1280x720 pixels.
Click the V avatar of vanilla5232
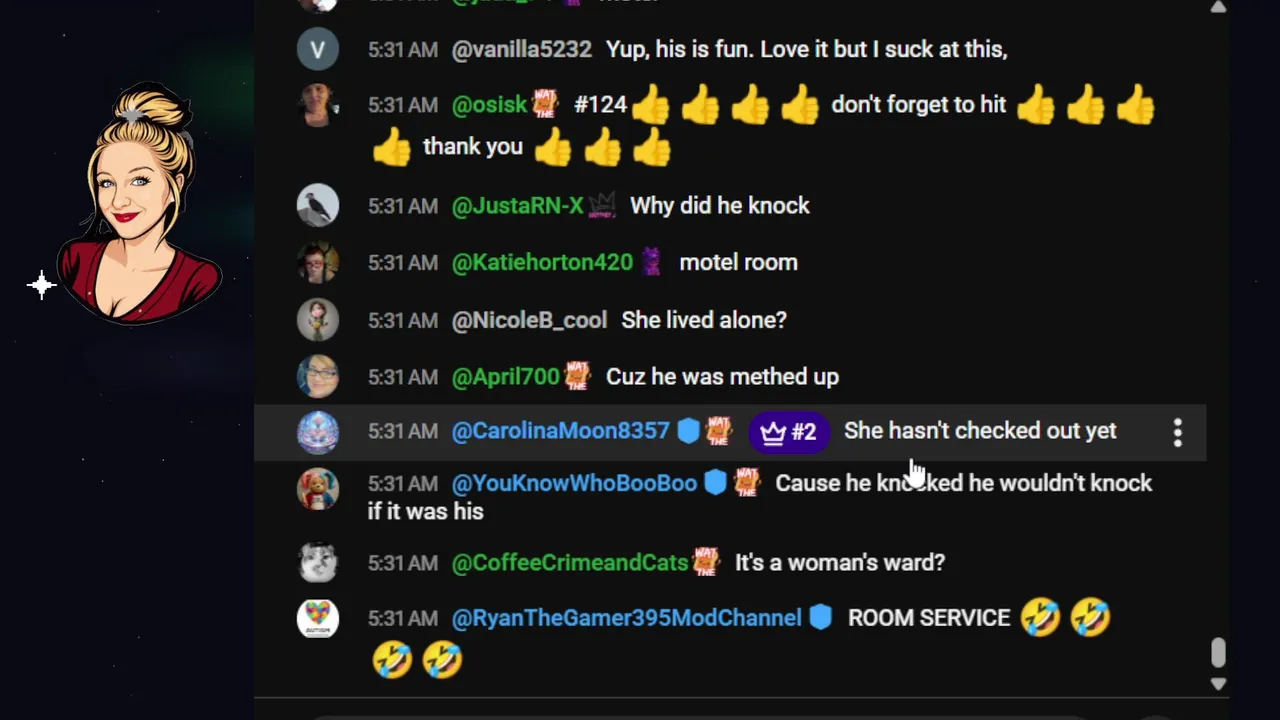318,49
